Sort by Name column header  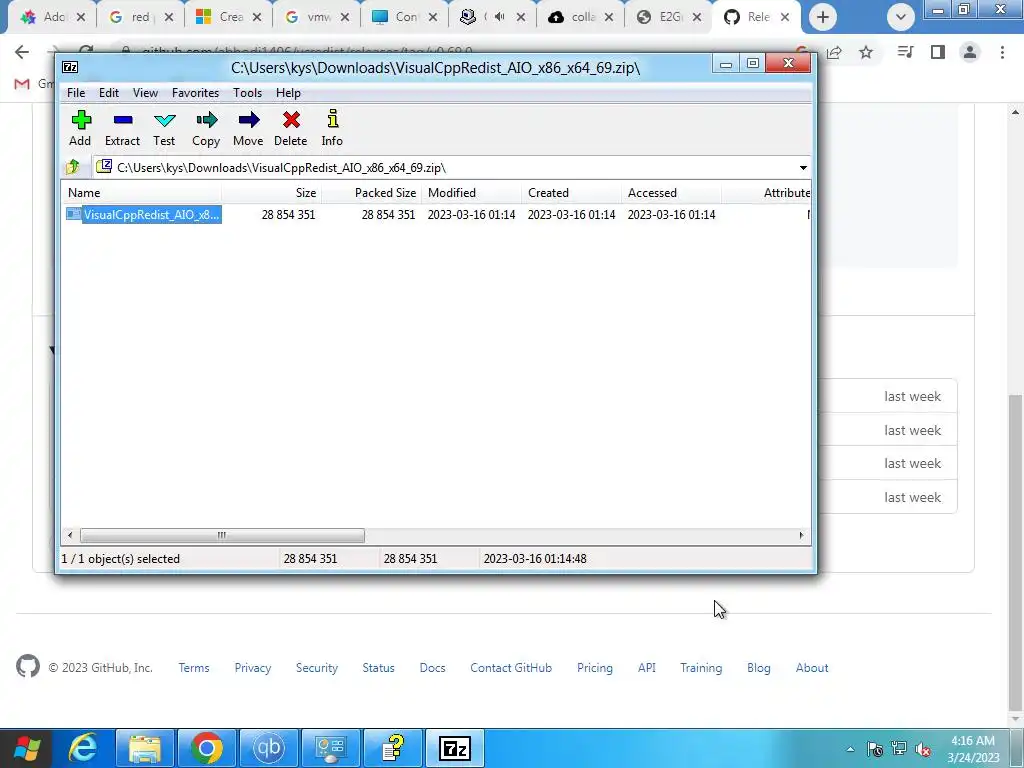pos(142,193)
